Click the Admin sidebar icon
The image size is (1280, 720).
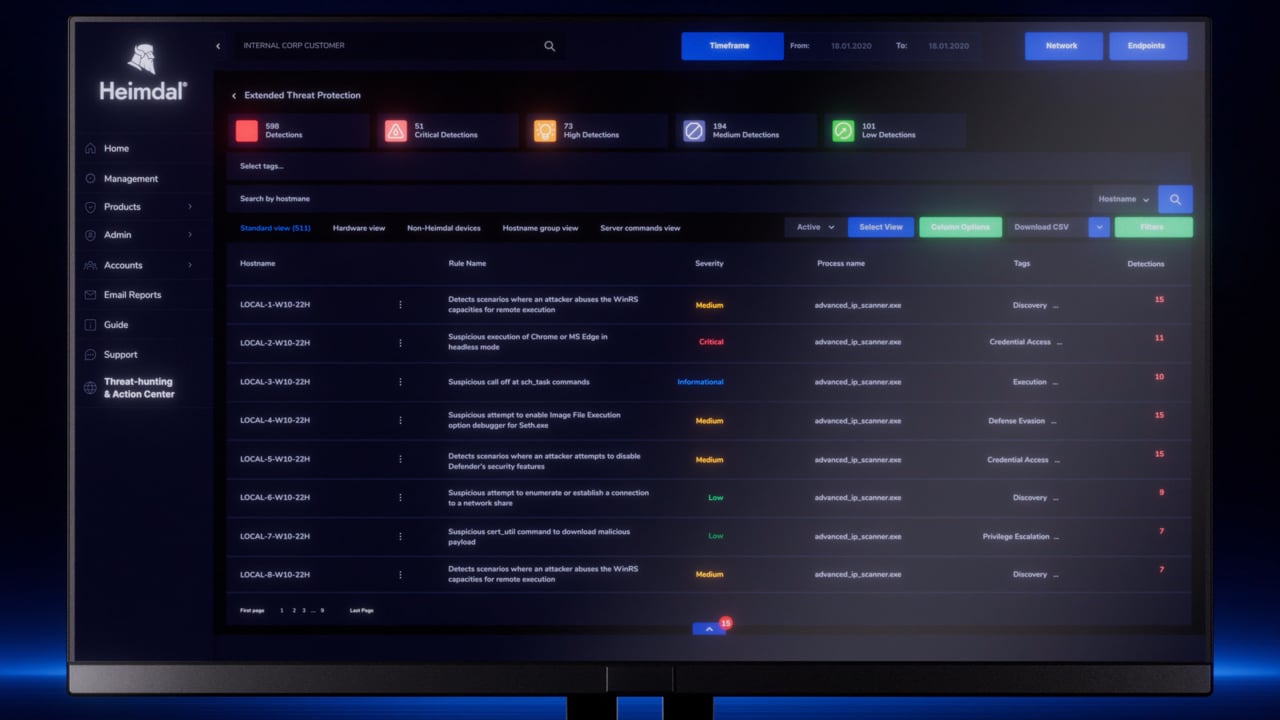[90, 235]
